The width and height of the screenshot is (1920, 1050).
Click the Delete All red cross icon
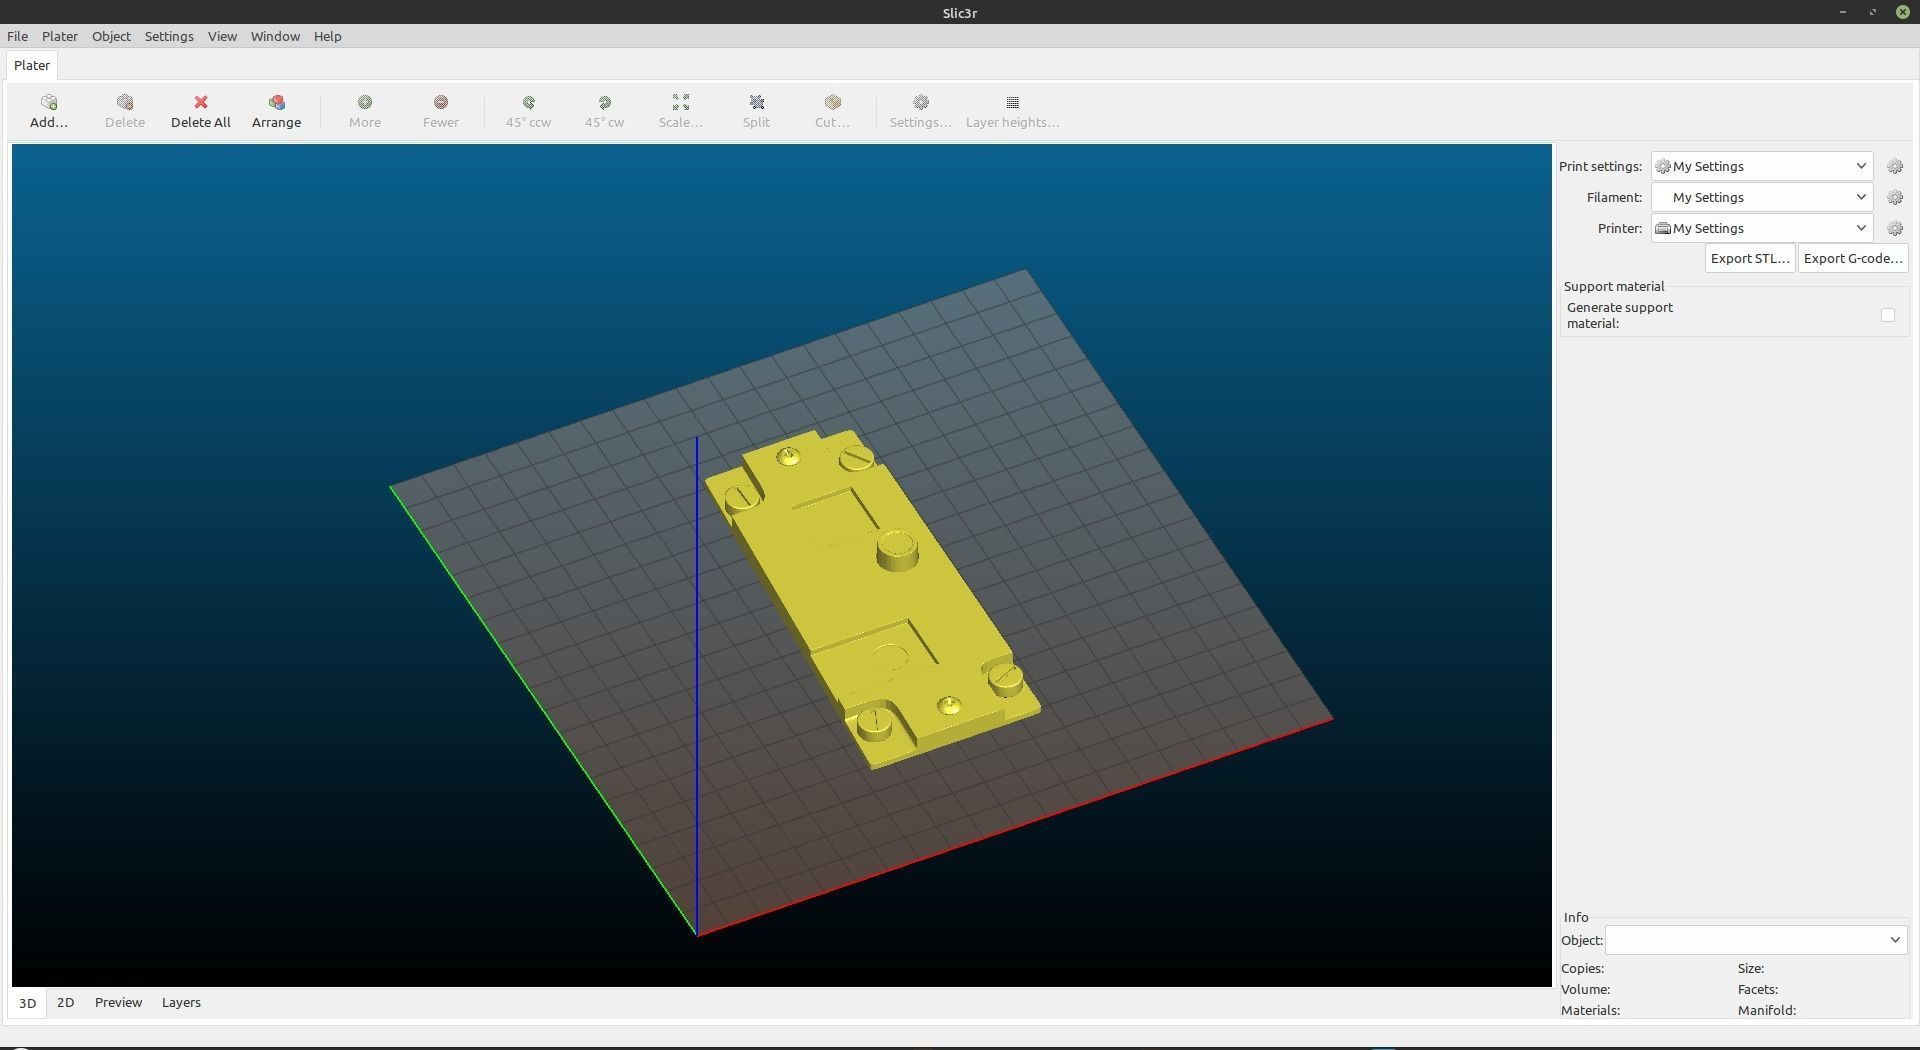(x=200, y=103)
